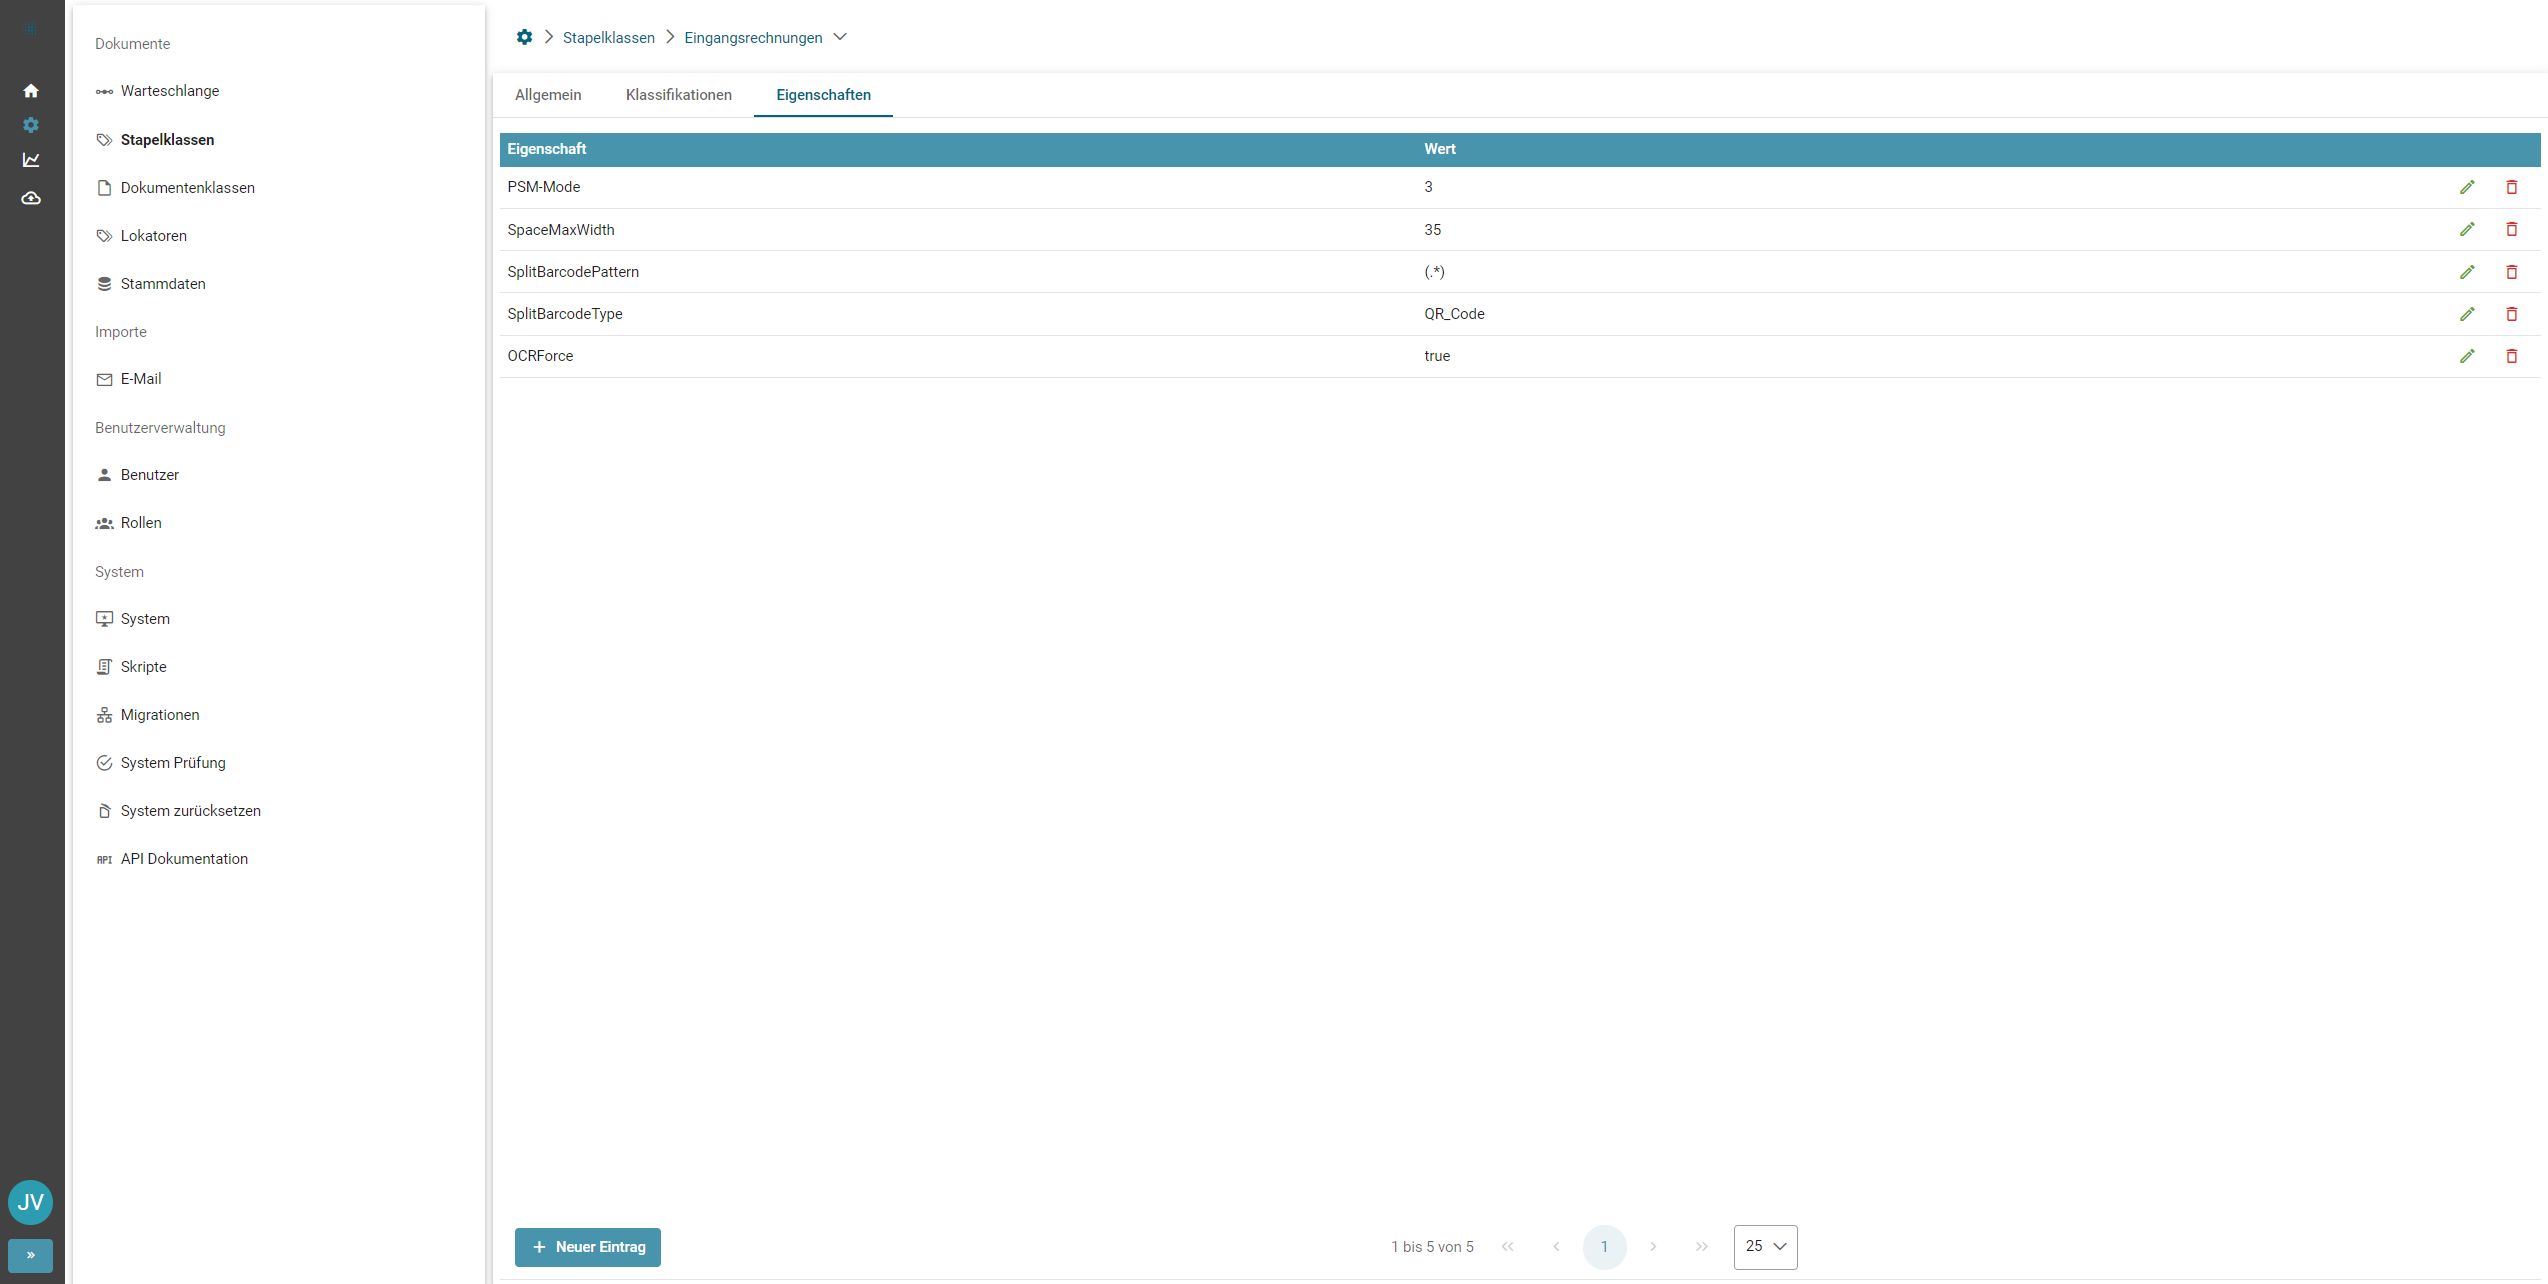The width and height of the screenshot is (2548, 1284).
Task: Open the Eingangsrechnungen breadcrumb dropdown
Action: [x=840, y=37]
